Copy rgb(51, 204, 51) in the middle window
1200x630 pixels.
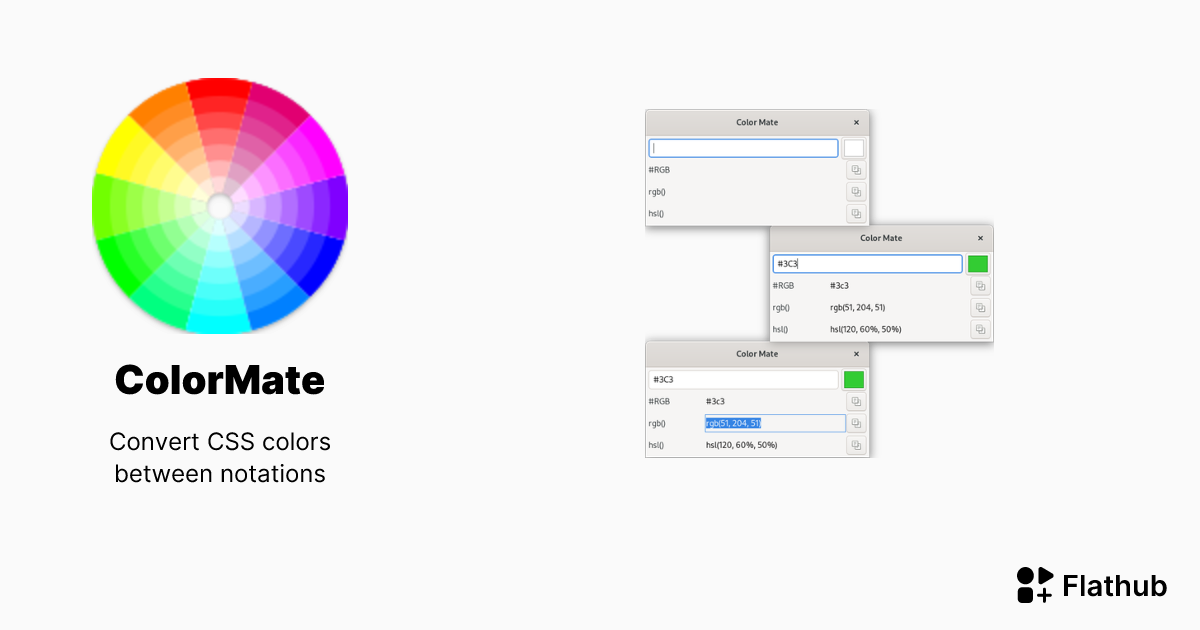(979, 307)
